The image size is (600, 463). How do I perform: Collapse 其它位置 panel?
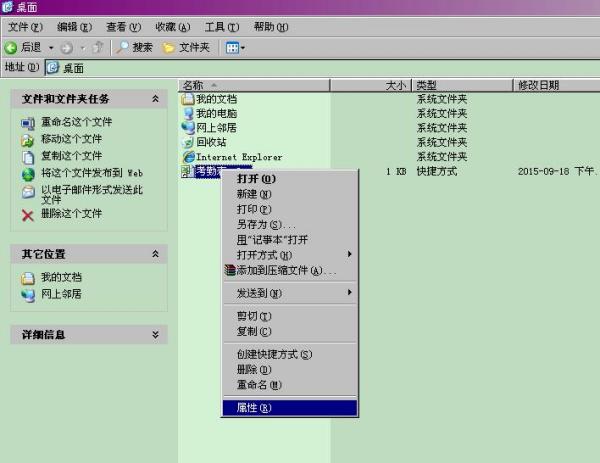pyautogui.click(x=155, y=254)
